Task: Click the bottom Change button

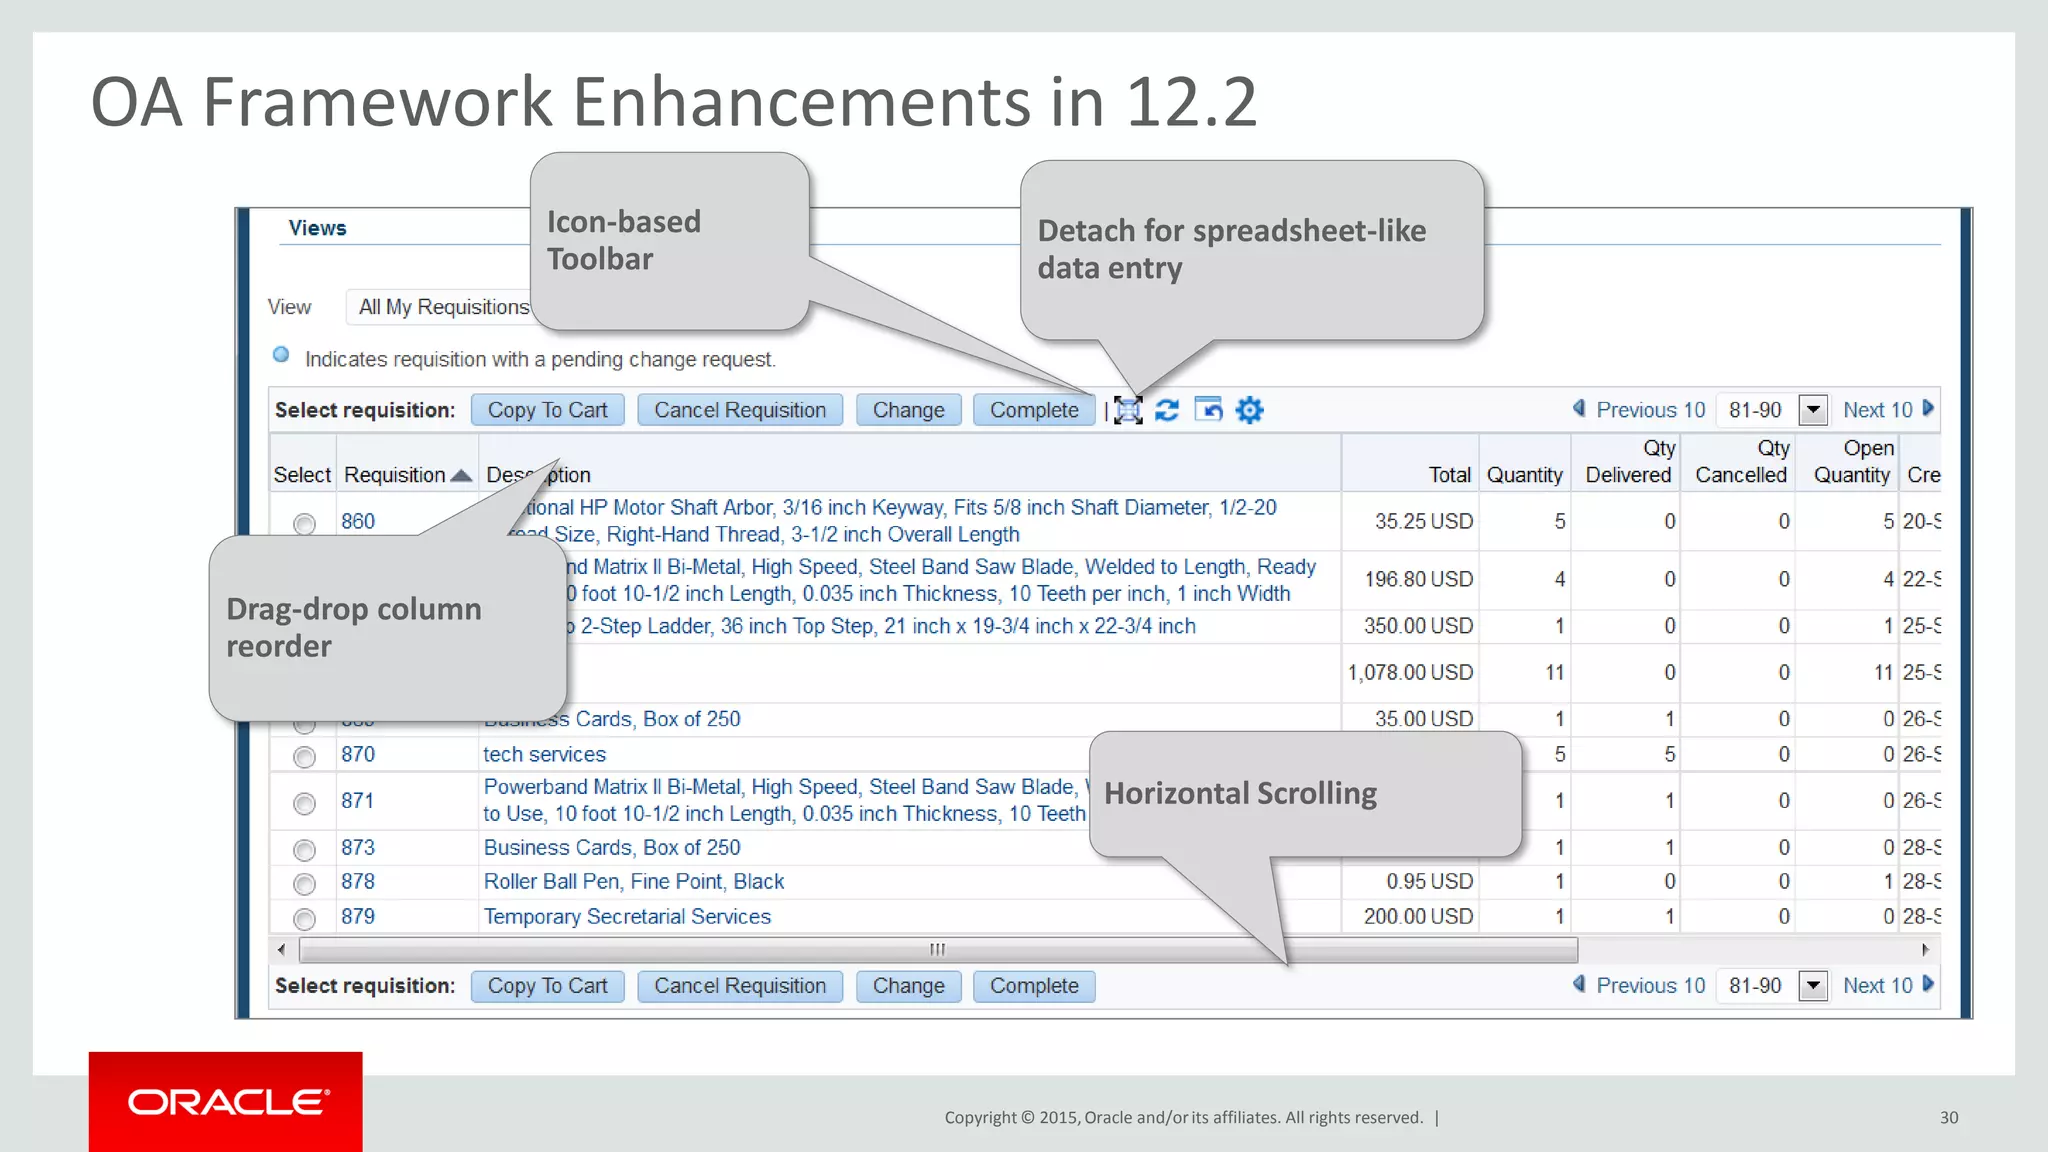Action: [x=908, y=986]
